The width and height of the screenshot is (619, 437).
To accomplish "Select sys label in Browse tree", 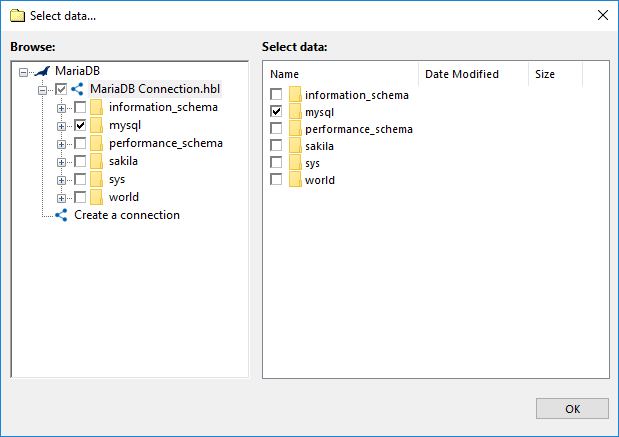I will tap(117, 180).
